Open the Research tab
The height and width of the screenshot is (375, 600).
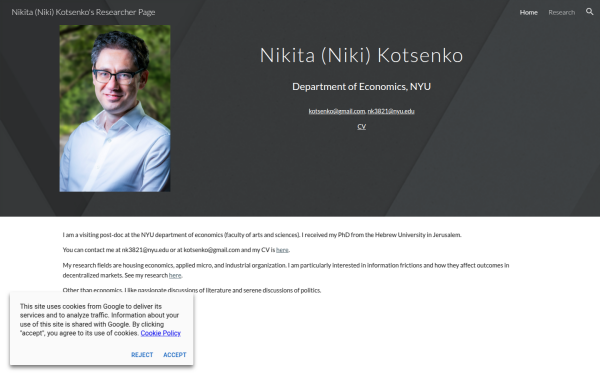[561, 12]
